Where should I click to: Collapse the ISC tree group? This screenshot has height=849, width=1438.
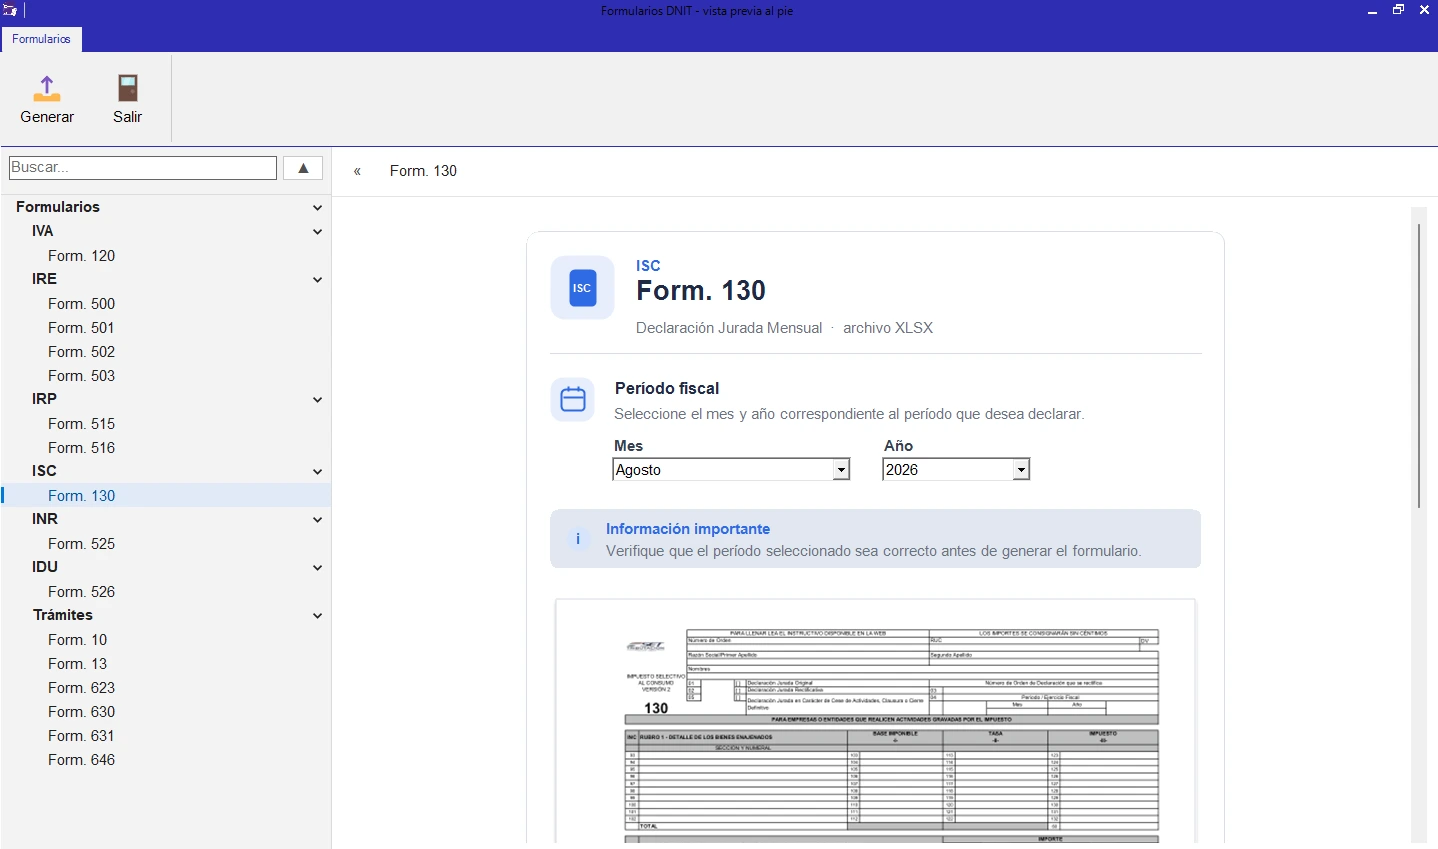[x=317, y=472]
